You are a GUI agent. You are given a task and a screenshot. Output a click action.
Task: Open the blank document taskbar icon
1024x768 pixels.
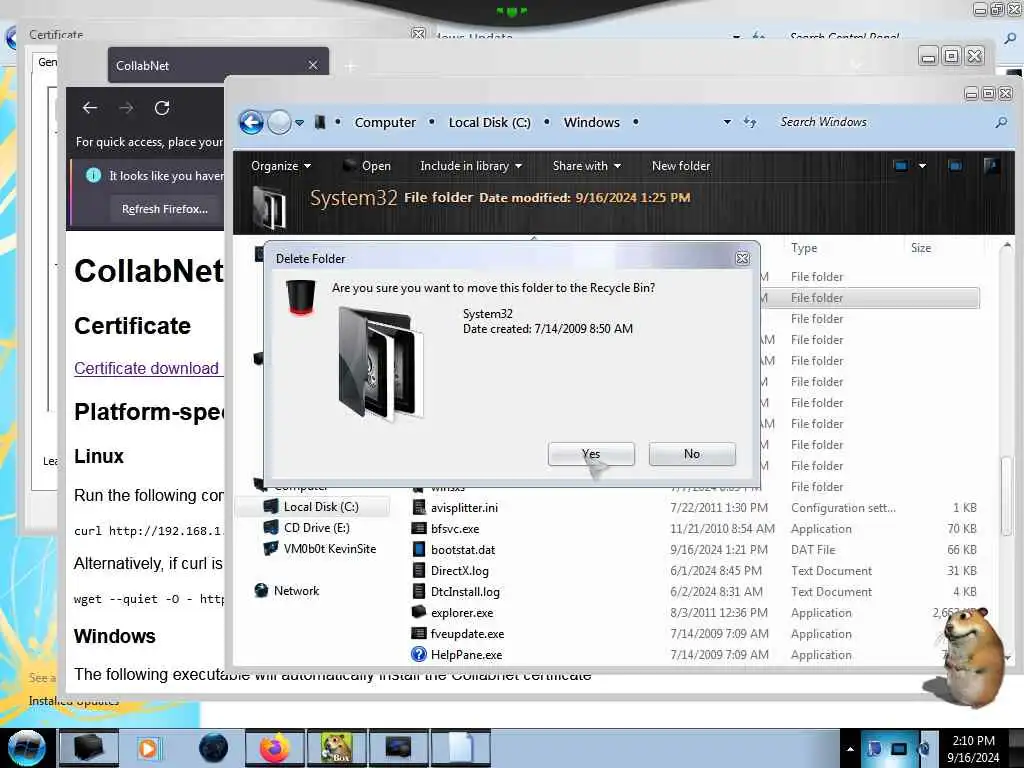pyautogui.click(x=460, y=748)
